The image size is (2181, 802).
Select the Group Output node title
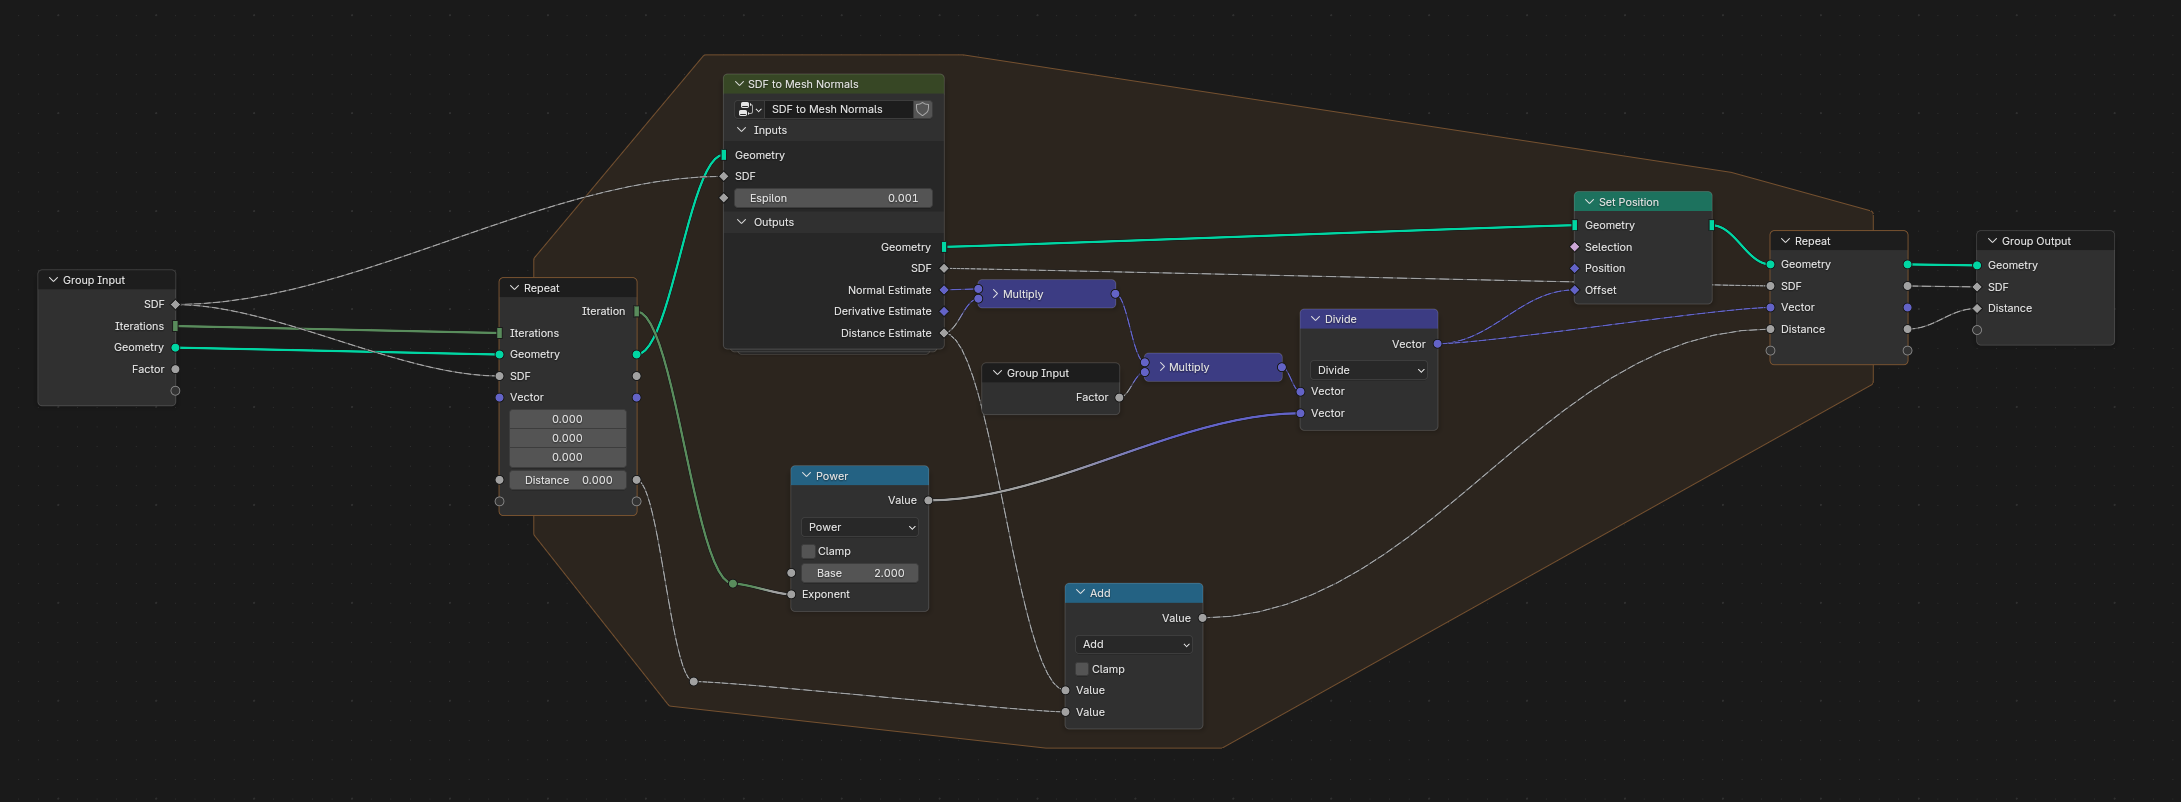click(2036, 241)
